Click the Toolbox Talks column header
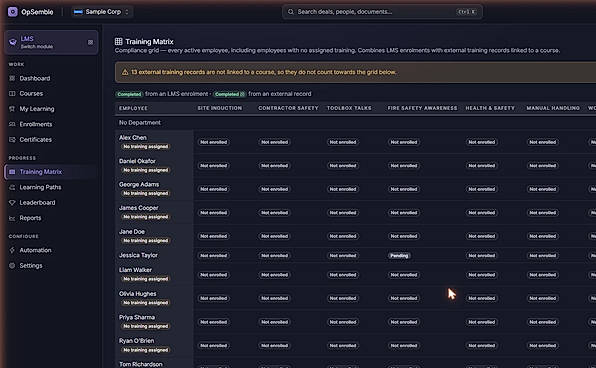The width and height of the screenshot is (596, 368). [x=349, y=108]
